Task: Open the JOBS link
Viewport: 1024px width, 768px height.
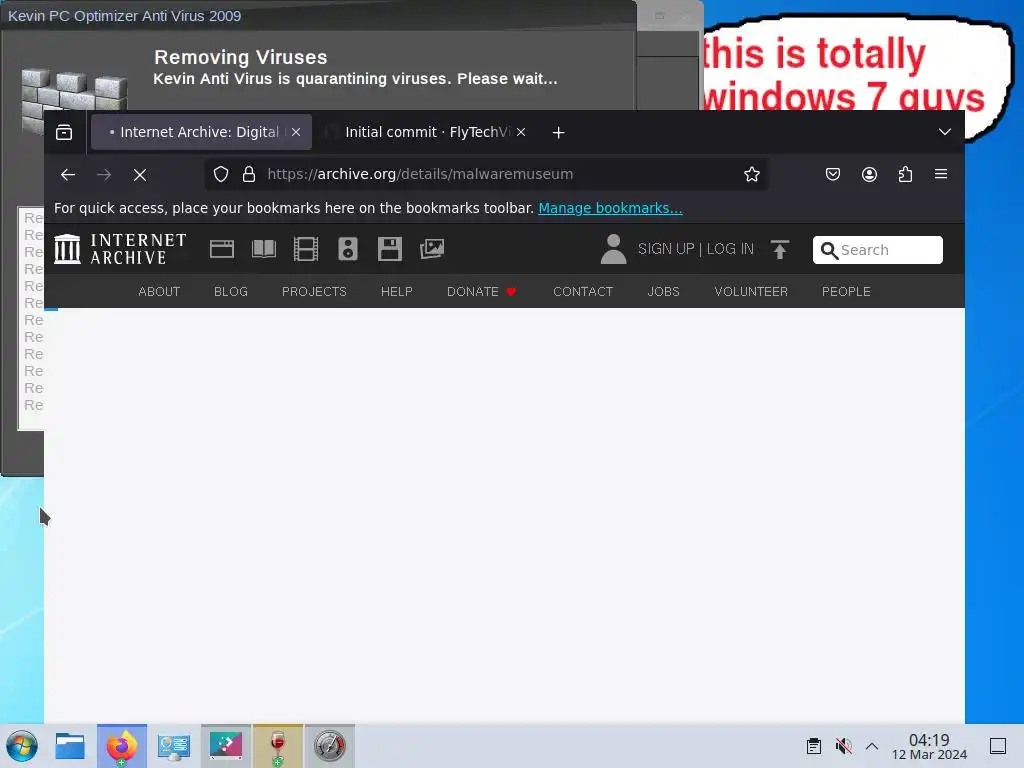Action: 664,292
